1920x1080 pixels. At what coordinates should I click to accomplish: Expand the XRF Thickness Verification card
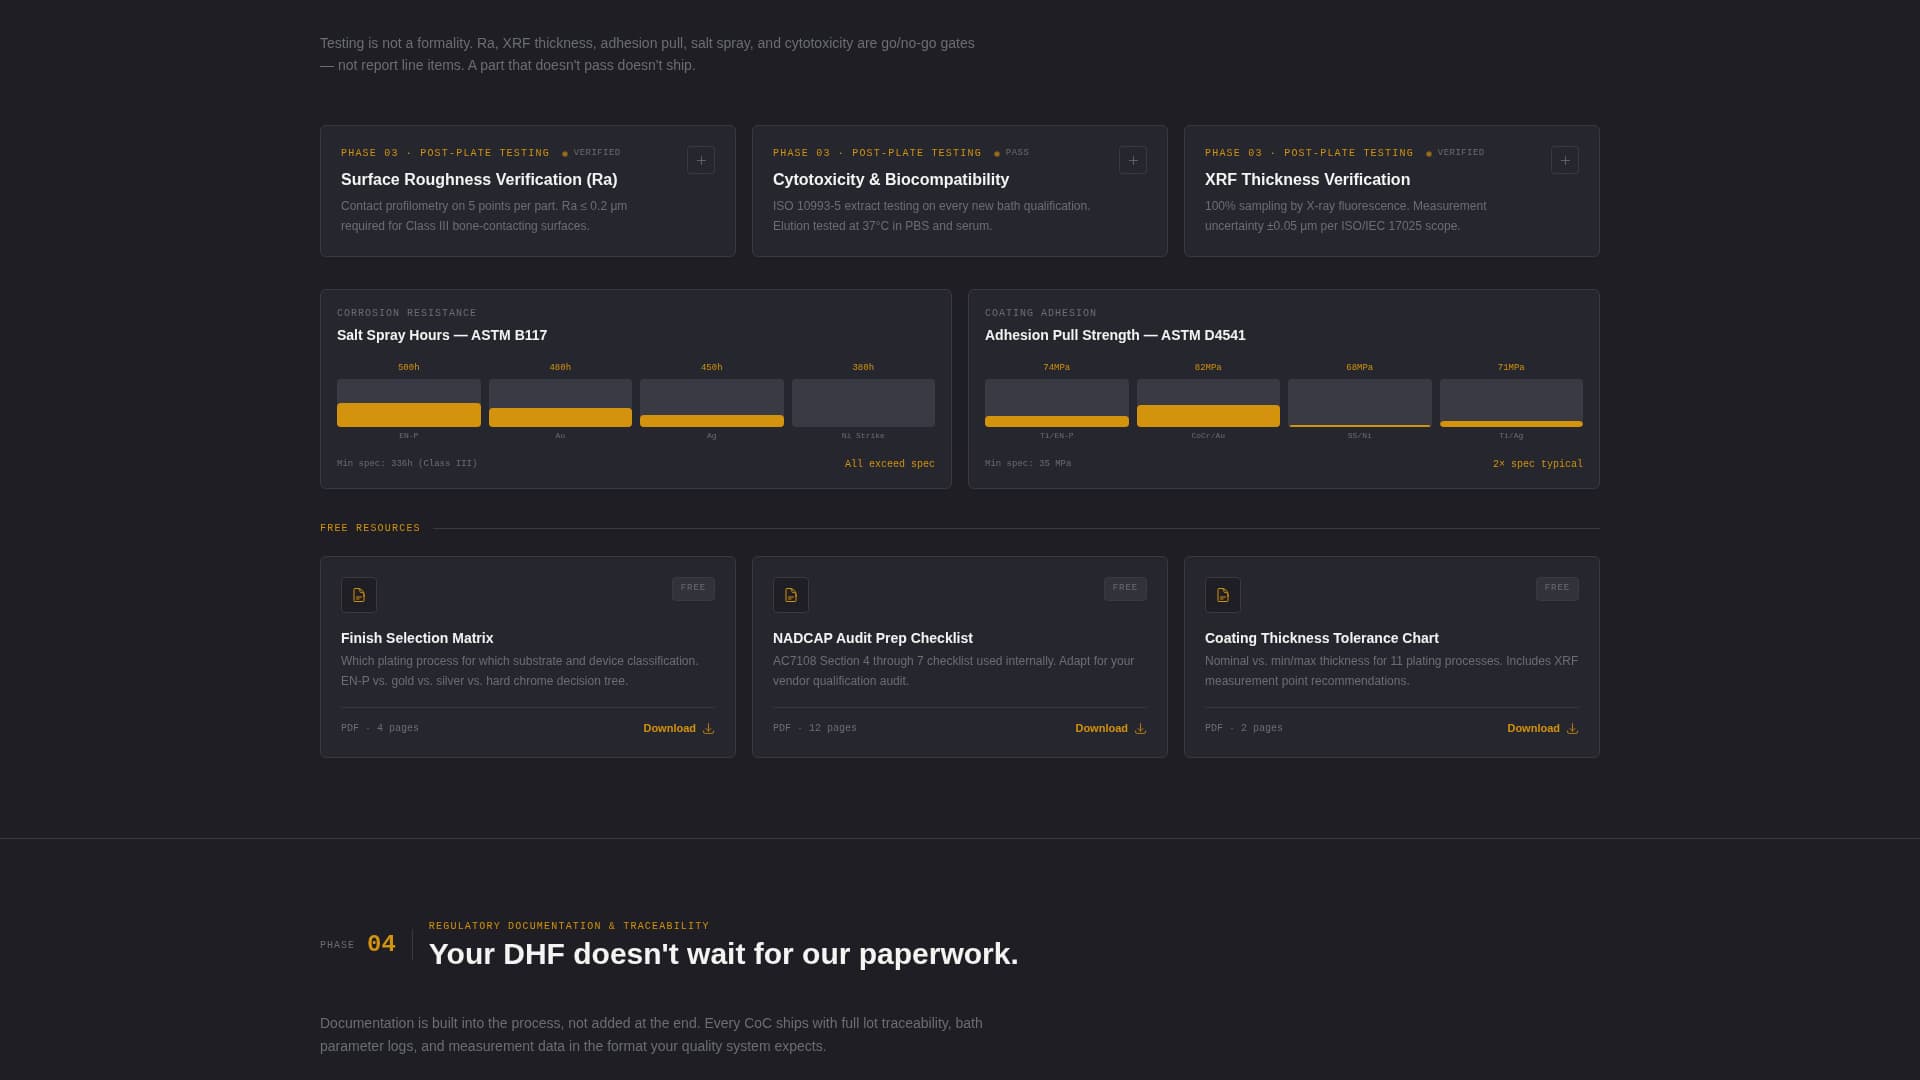point(1565,160)
